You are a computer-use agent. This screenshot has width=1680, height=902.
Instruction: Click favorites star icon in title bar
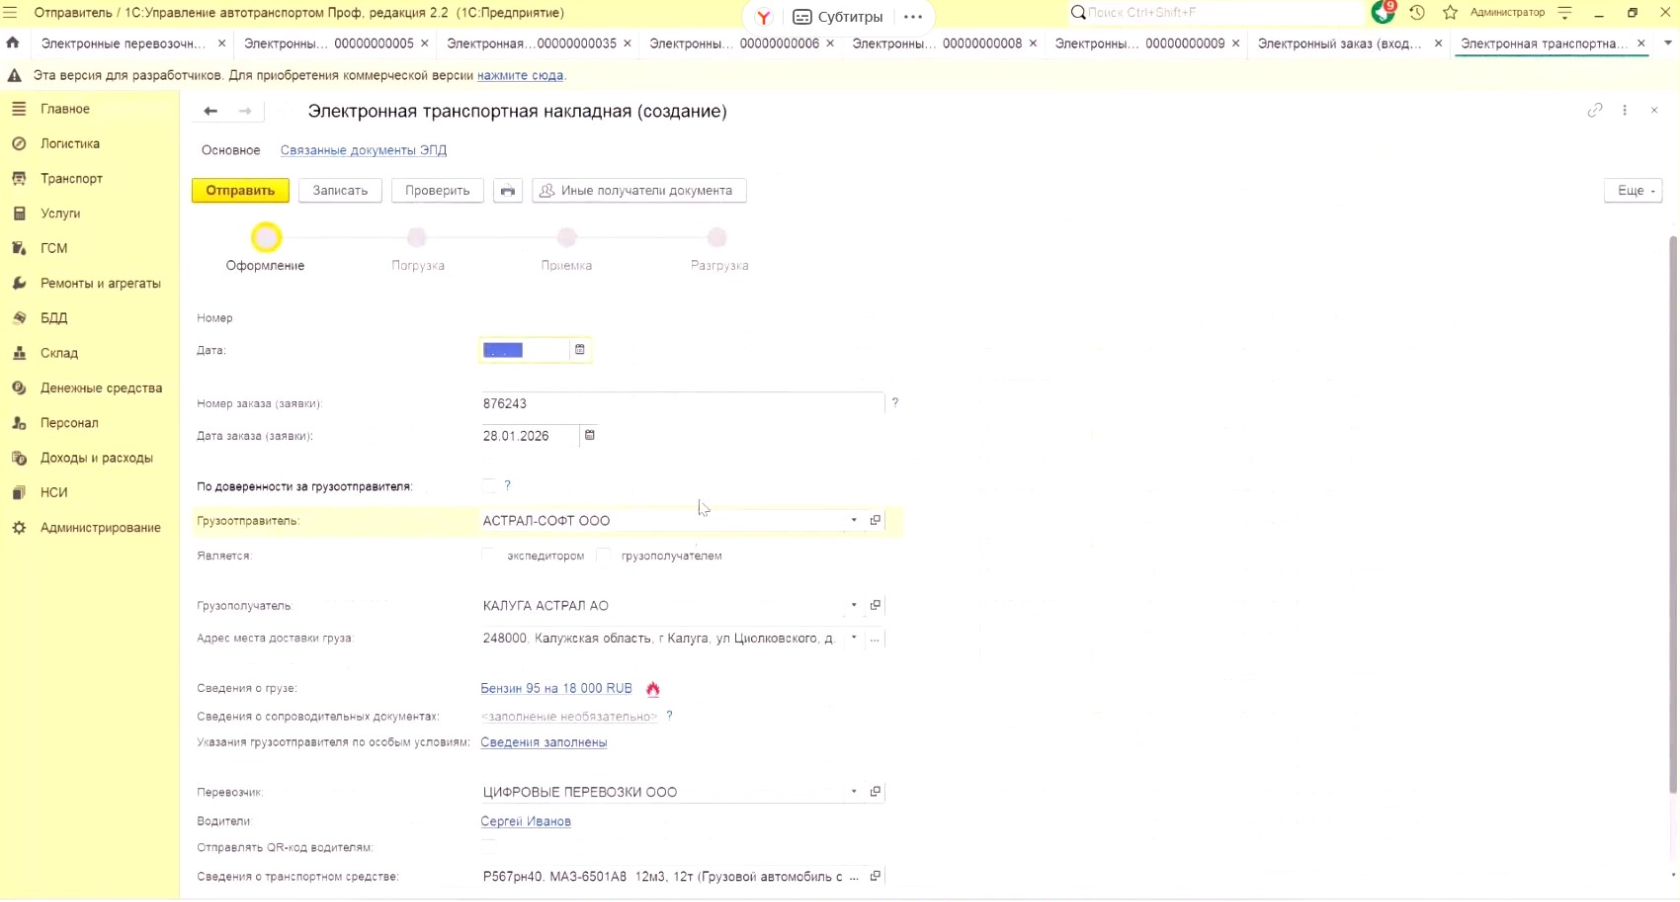coord(1450,13)
